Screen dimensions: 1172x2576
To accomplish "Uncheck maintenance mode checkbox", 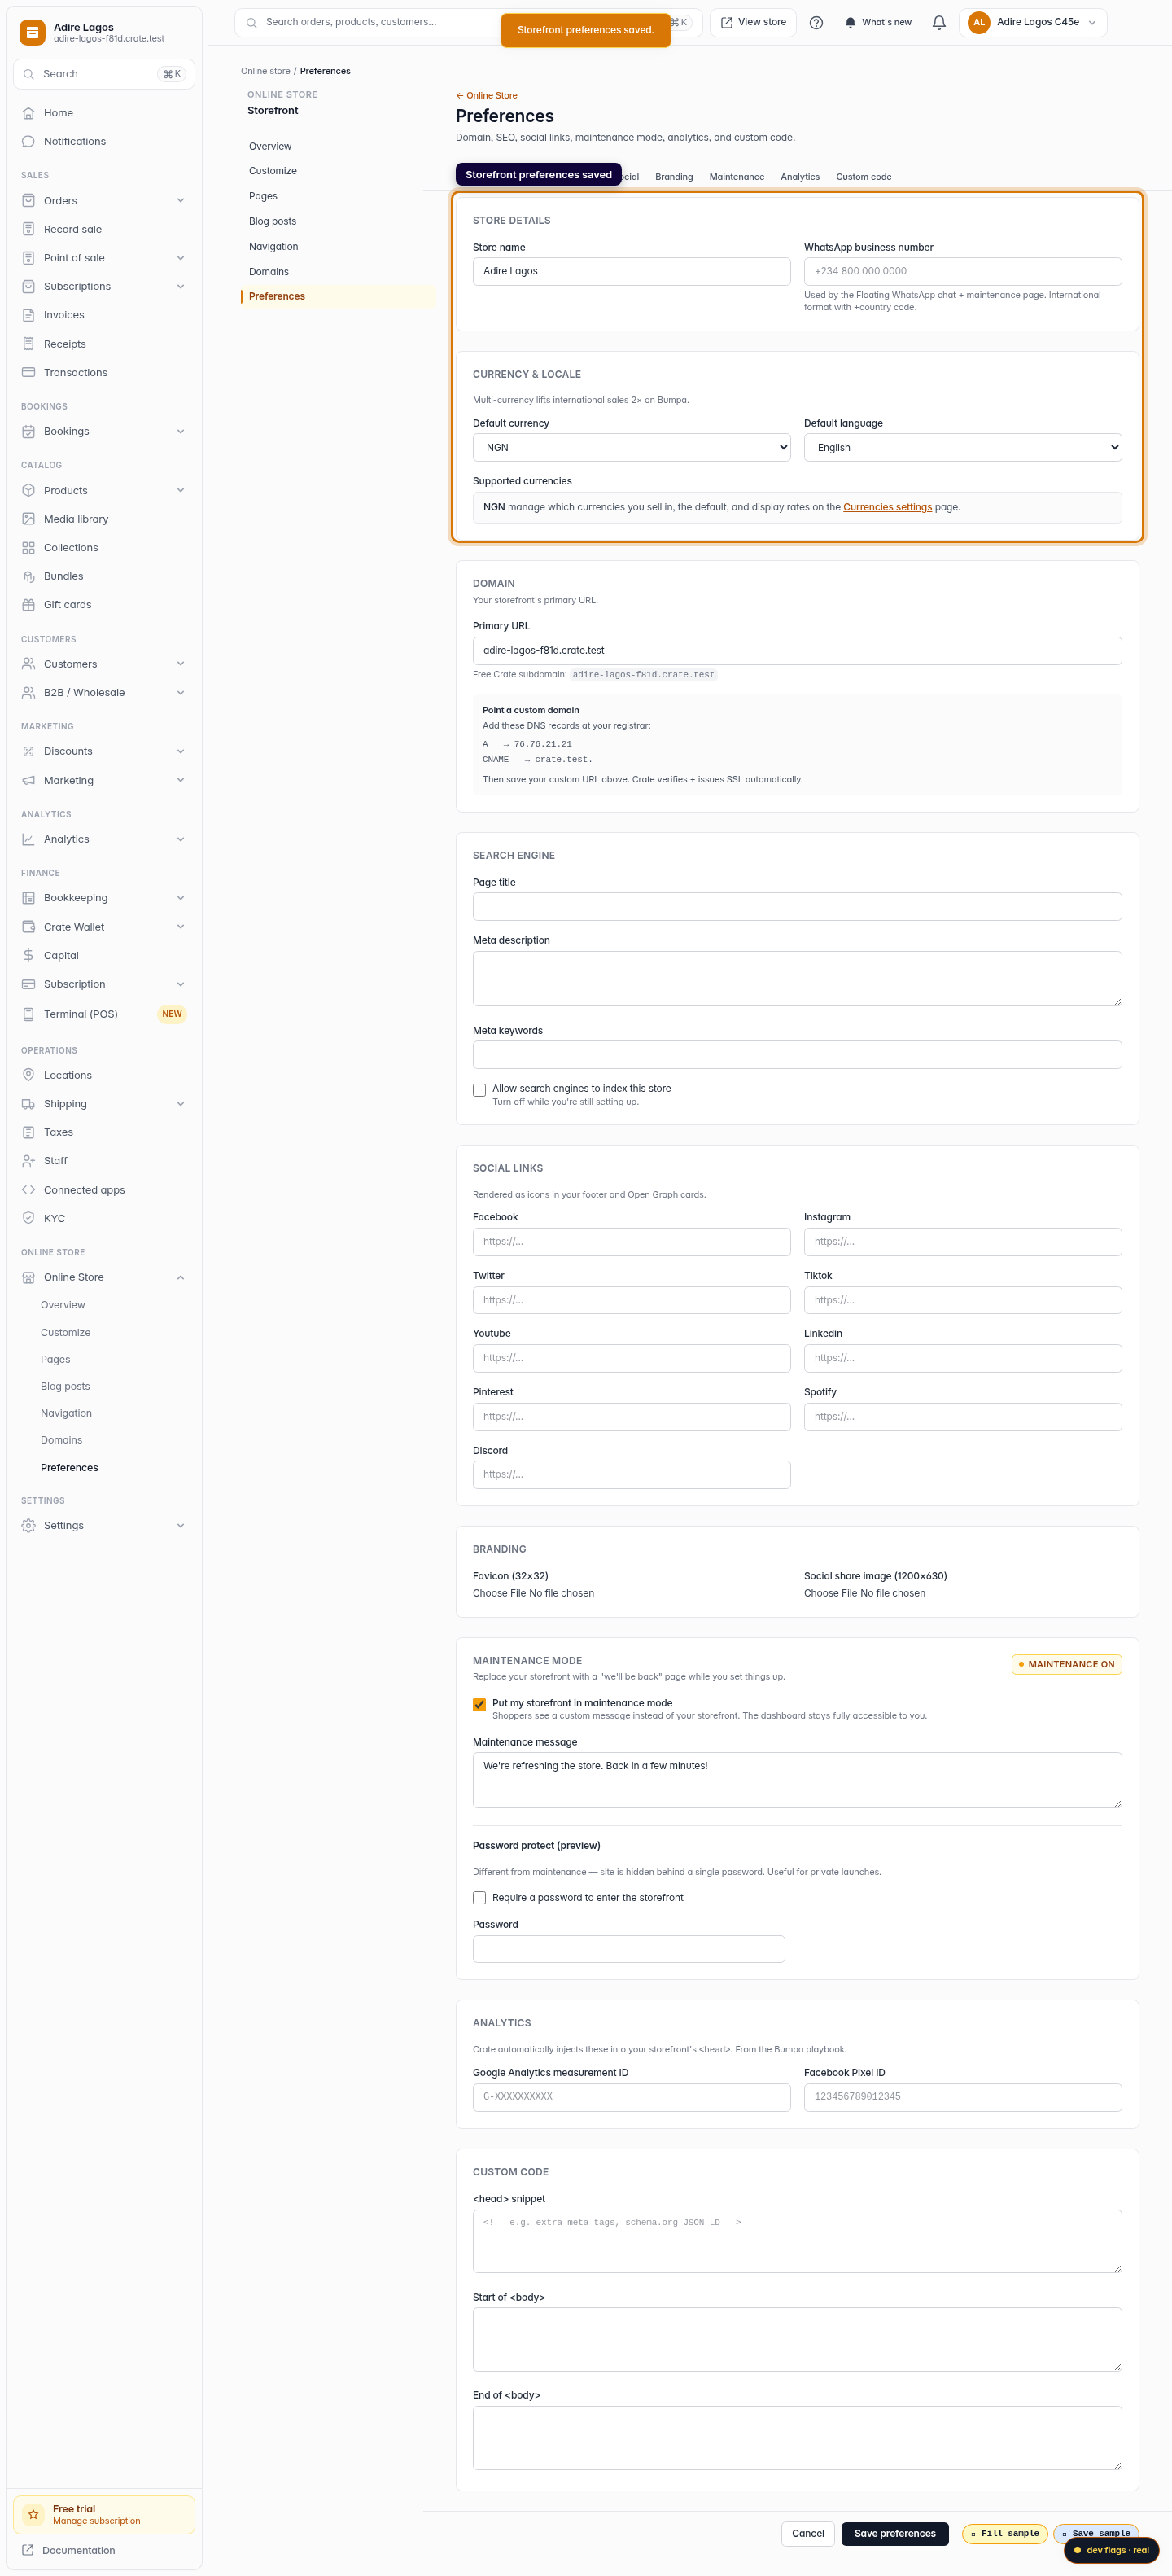I will click(479, 1704).
